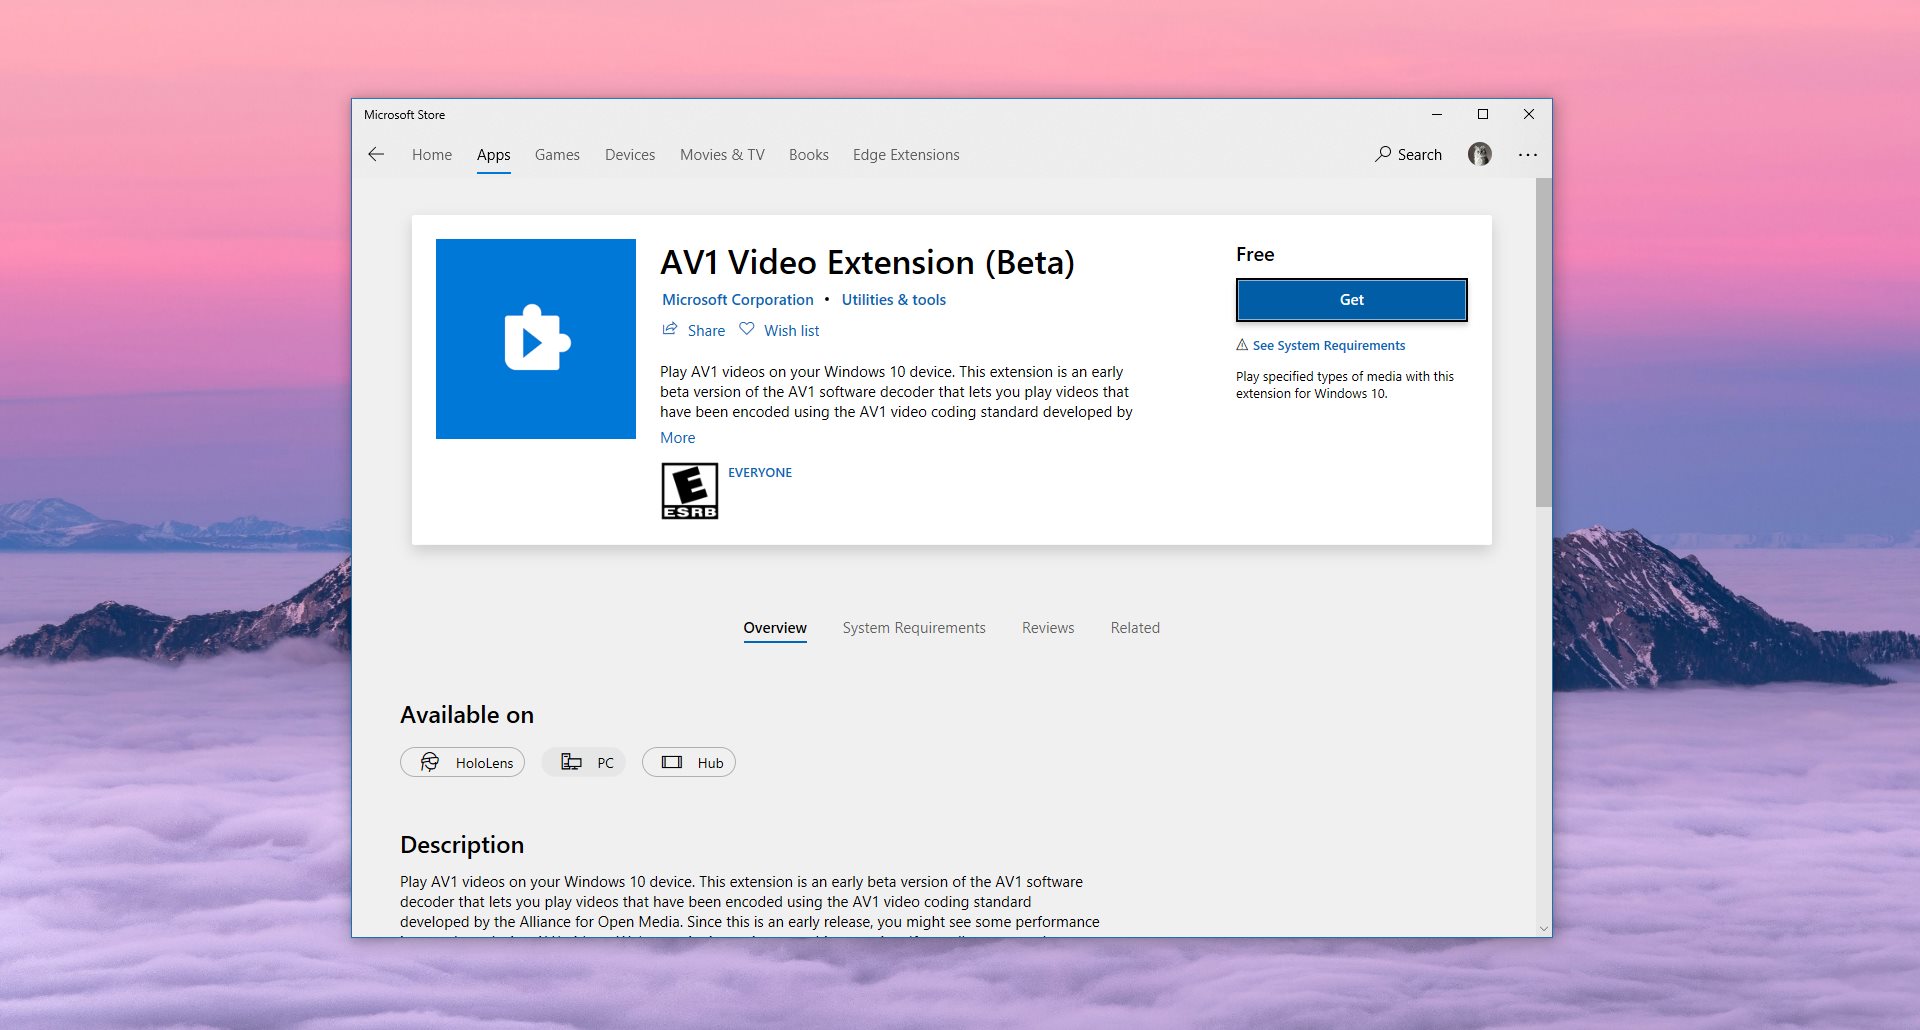
Task: Click the Get button
Action: pos(1352,300)
